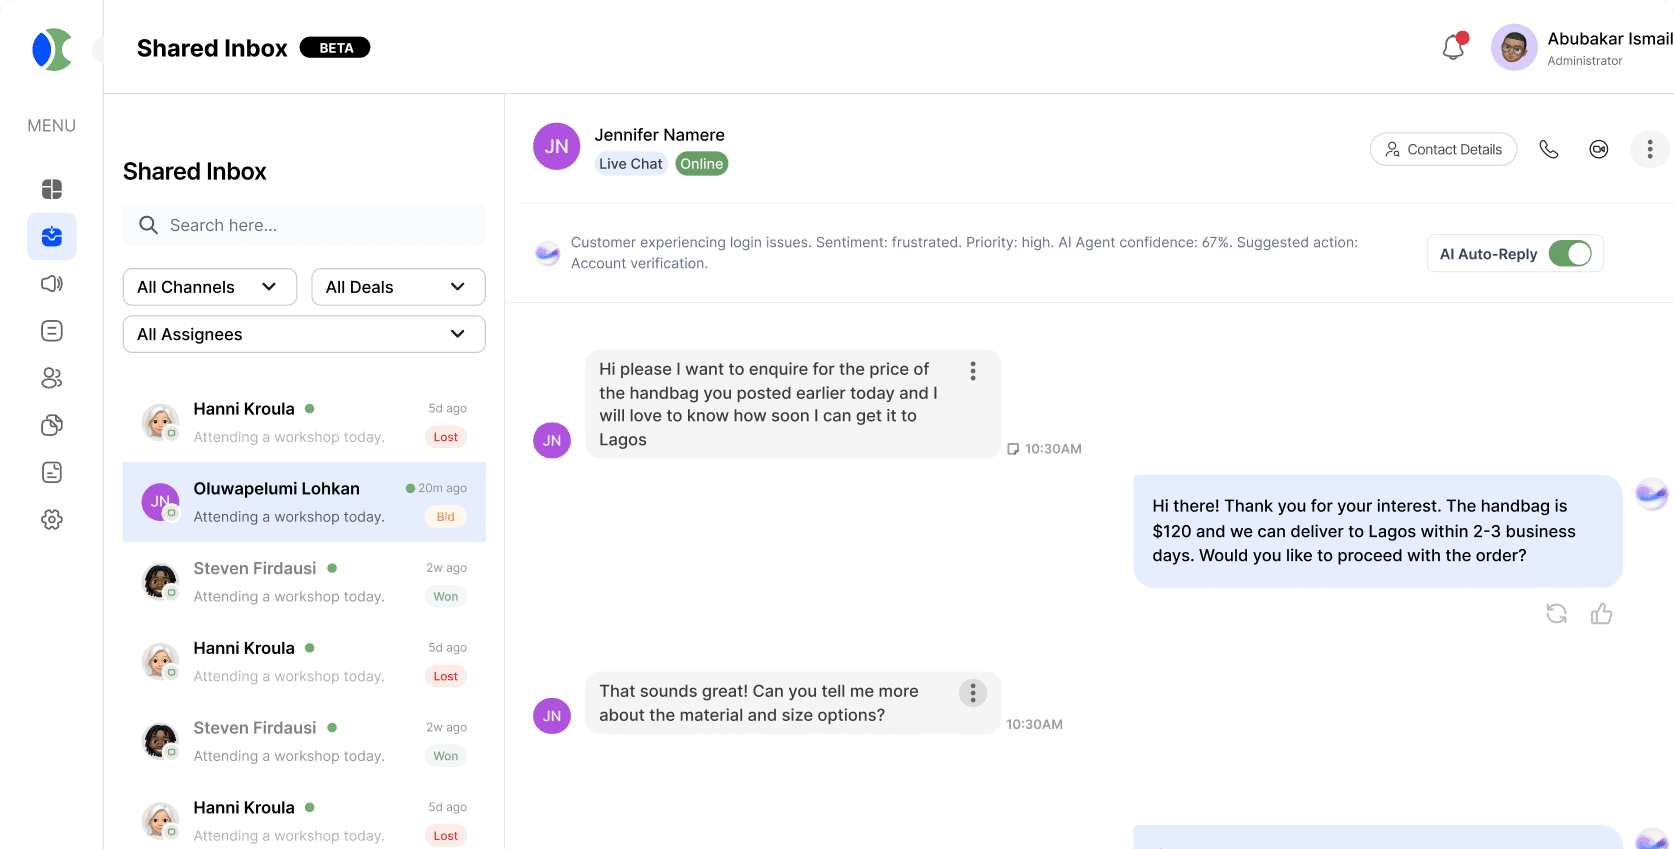Open the Contact Details button
Screen dimensions: 1674x849
point(1443,149)
